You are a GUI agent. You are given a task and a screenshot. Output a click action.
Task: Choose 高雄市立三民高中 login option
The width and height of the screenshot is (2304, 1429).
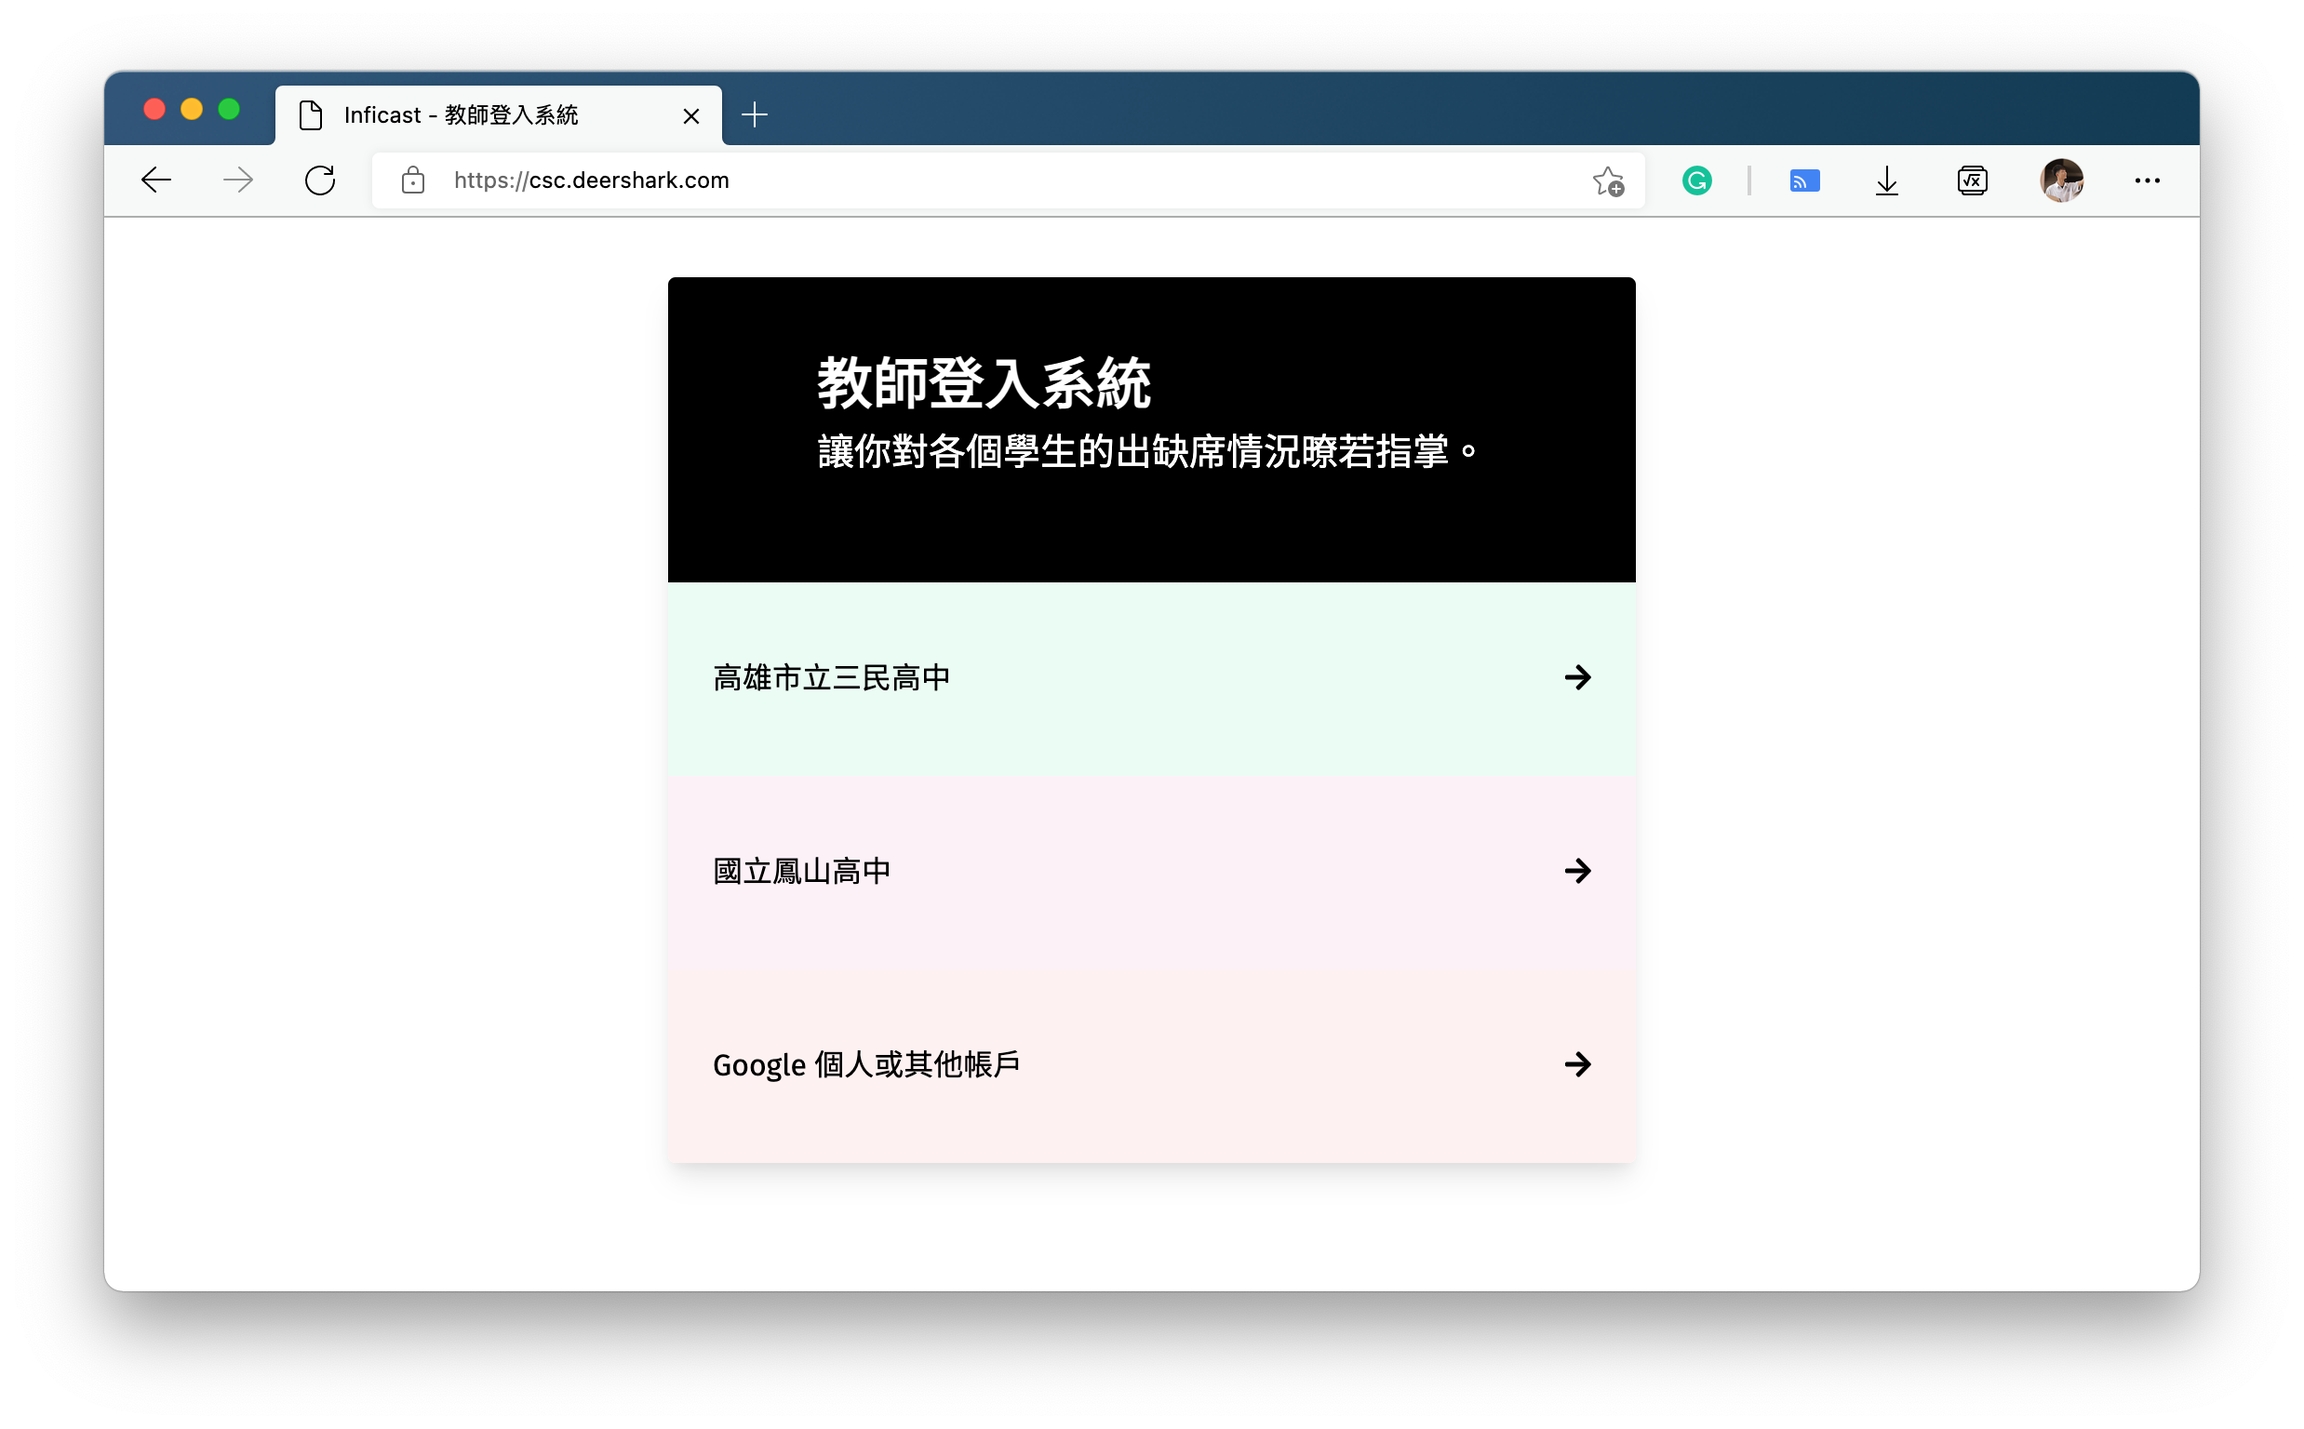(x=1151, y=678)
